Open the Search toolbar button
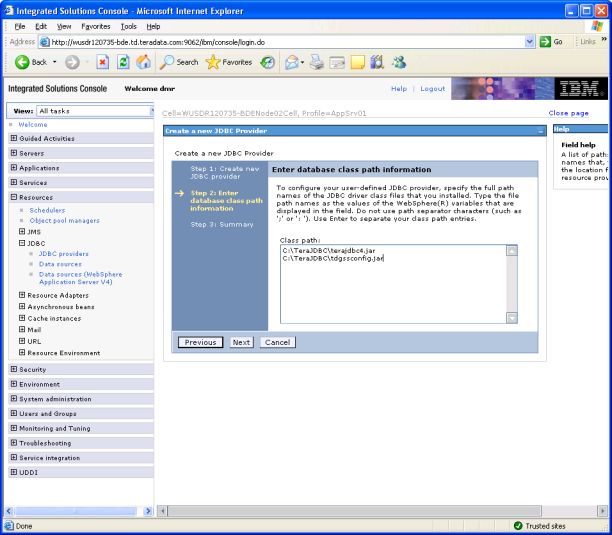Viewport: 612px width, 535px height. coord(179,62)
